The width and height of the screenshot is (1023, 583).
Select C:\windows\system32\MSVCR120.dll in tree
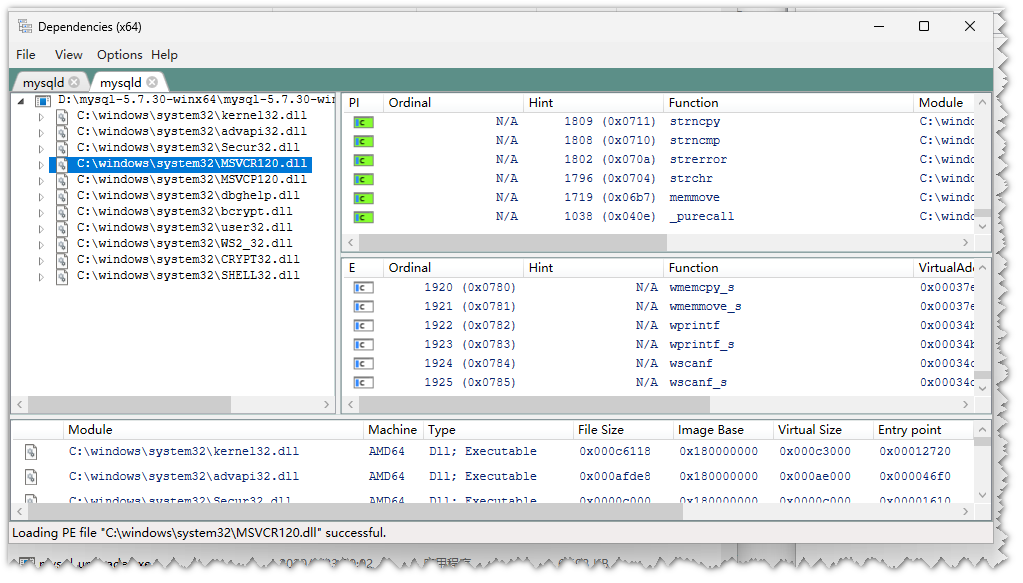tap(192, 164)
